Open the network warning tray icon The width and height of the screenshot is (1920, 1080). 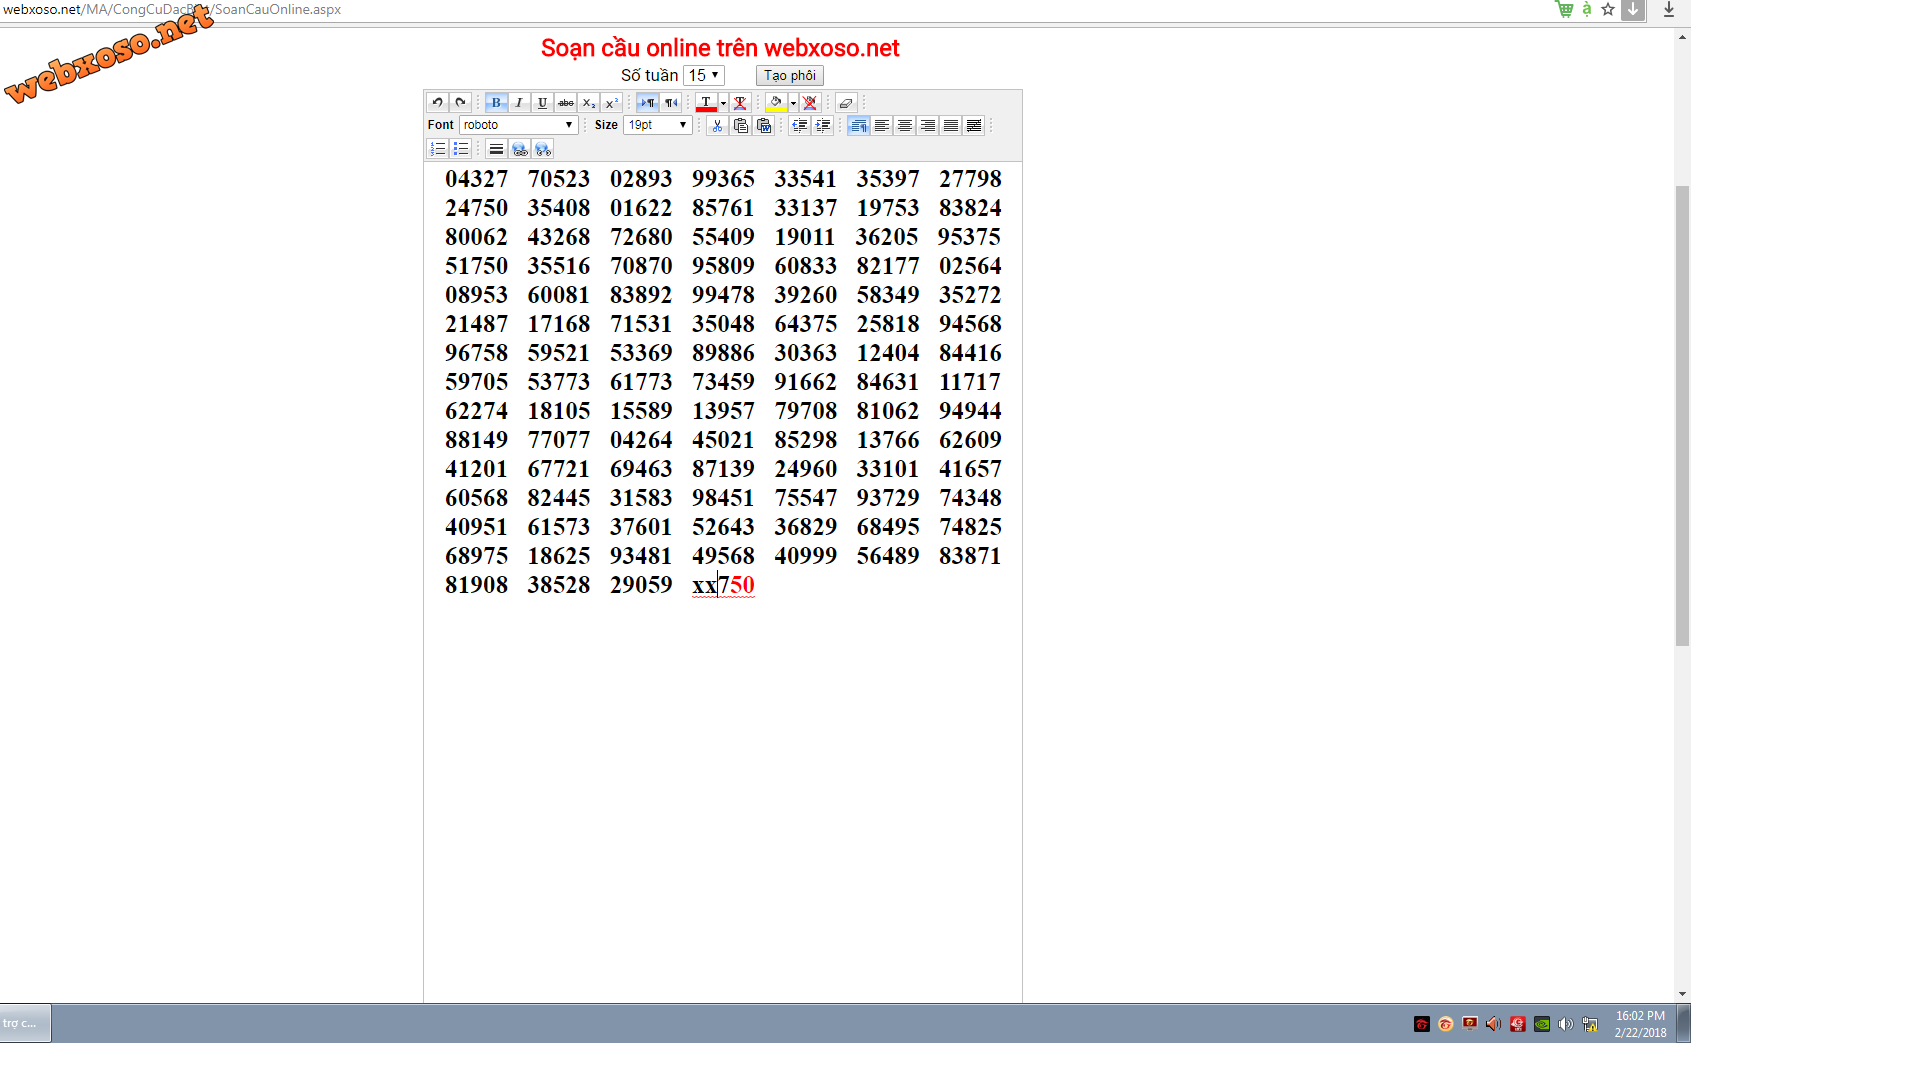click(1590, 1024)
